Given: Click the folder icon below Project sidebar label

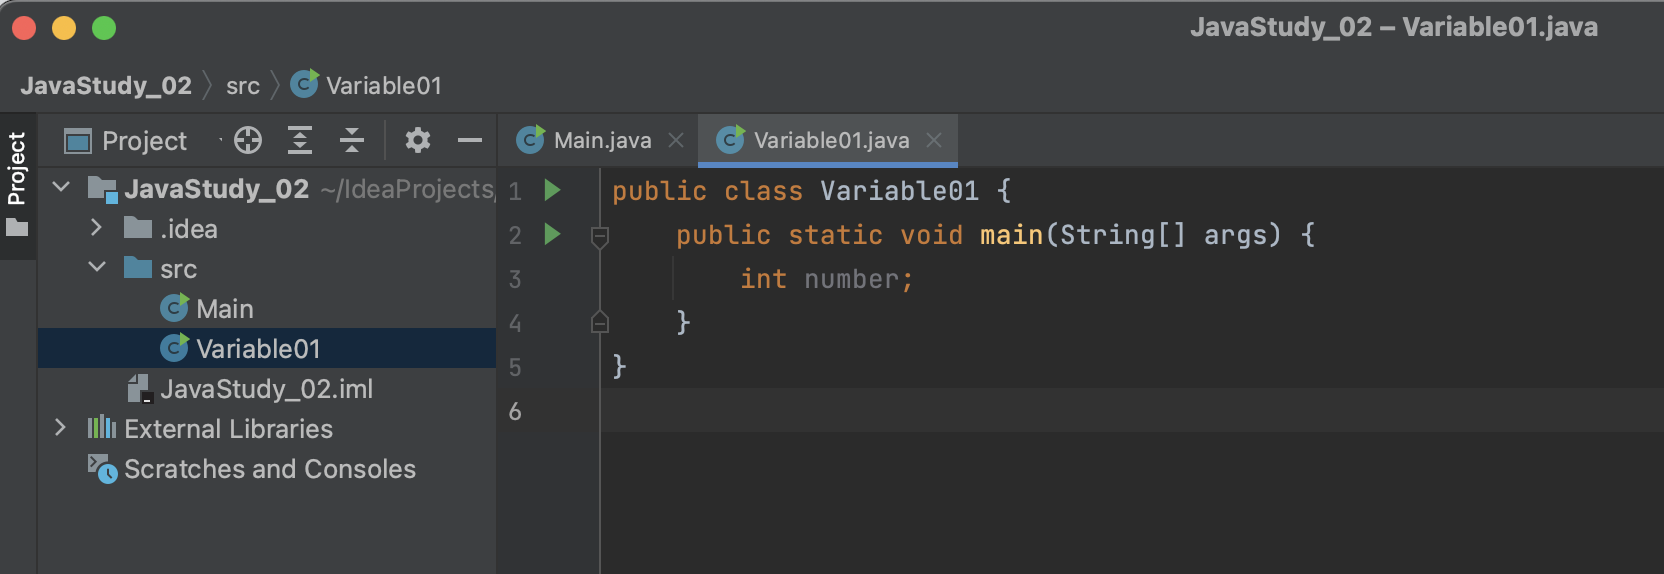Looking at the screenshot, I should pos(17,227).
